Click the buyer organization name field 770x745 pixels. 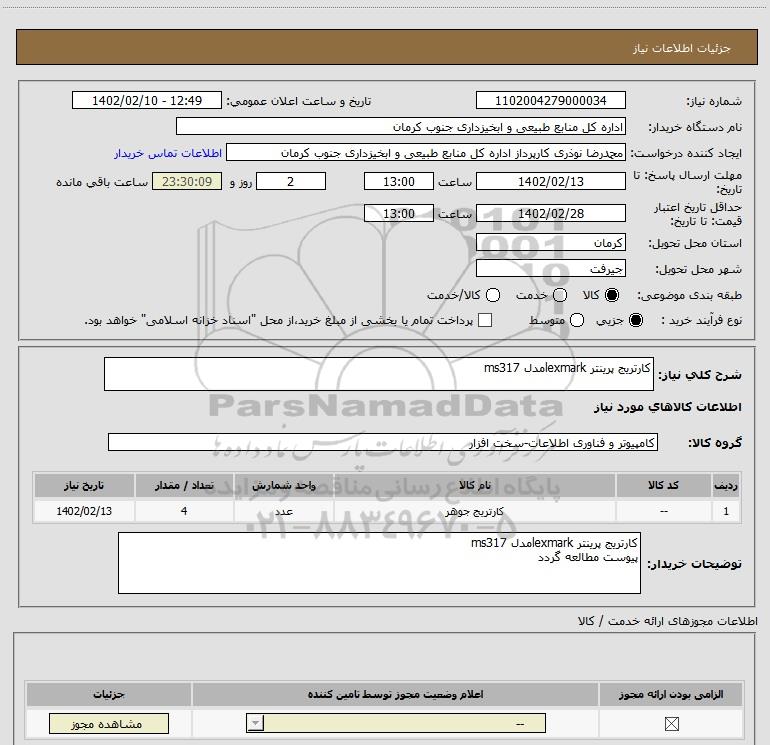click(401, 127)
